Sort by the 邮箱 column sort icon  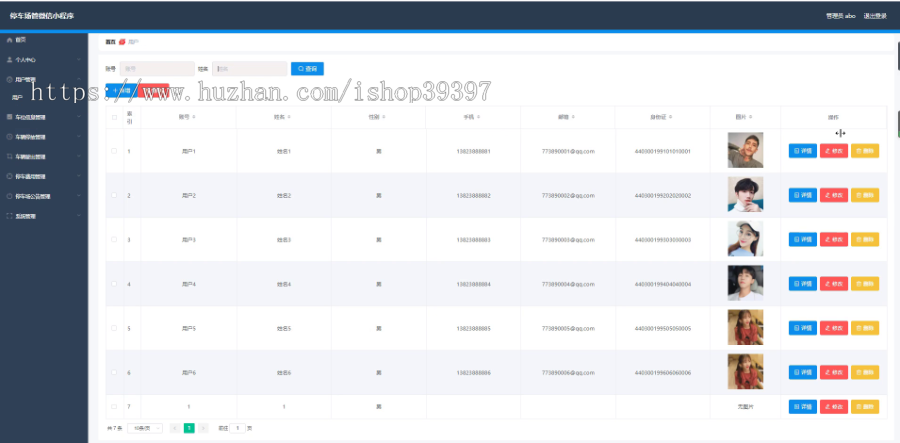click(x=573, y=117)
